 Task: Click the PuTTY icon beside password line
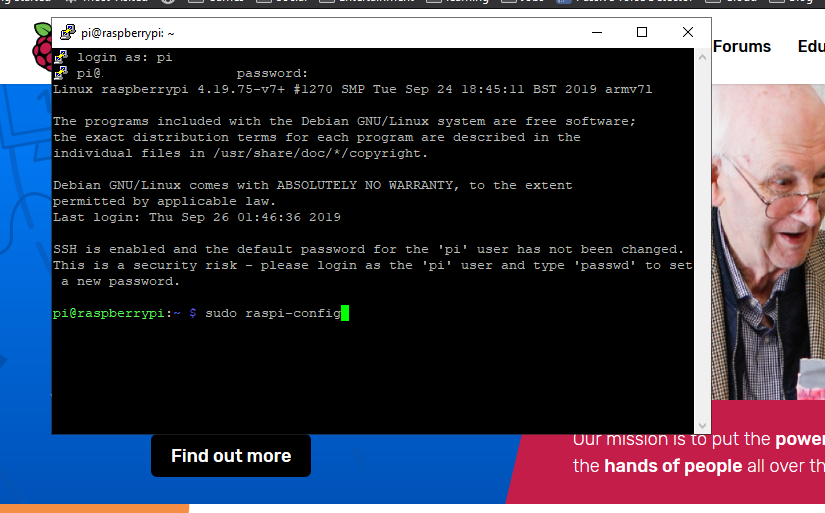(x=61, y=72)
